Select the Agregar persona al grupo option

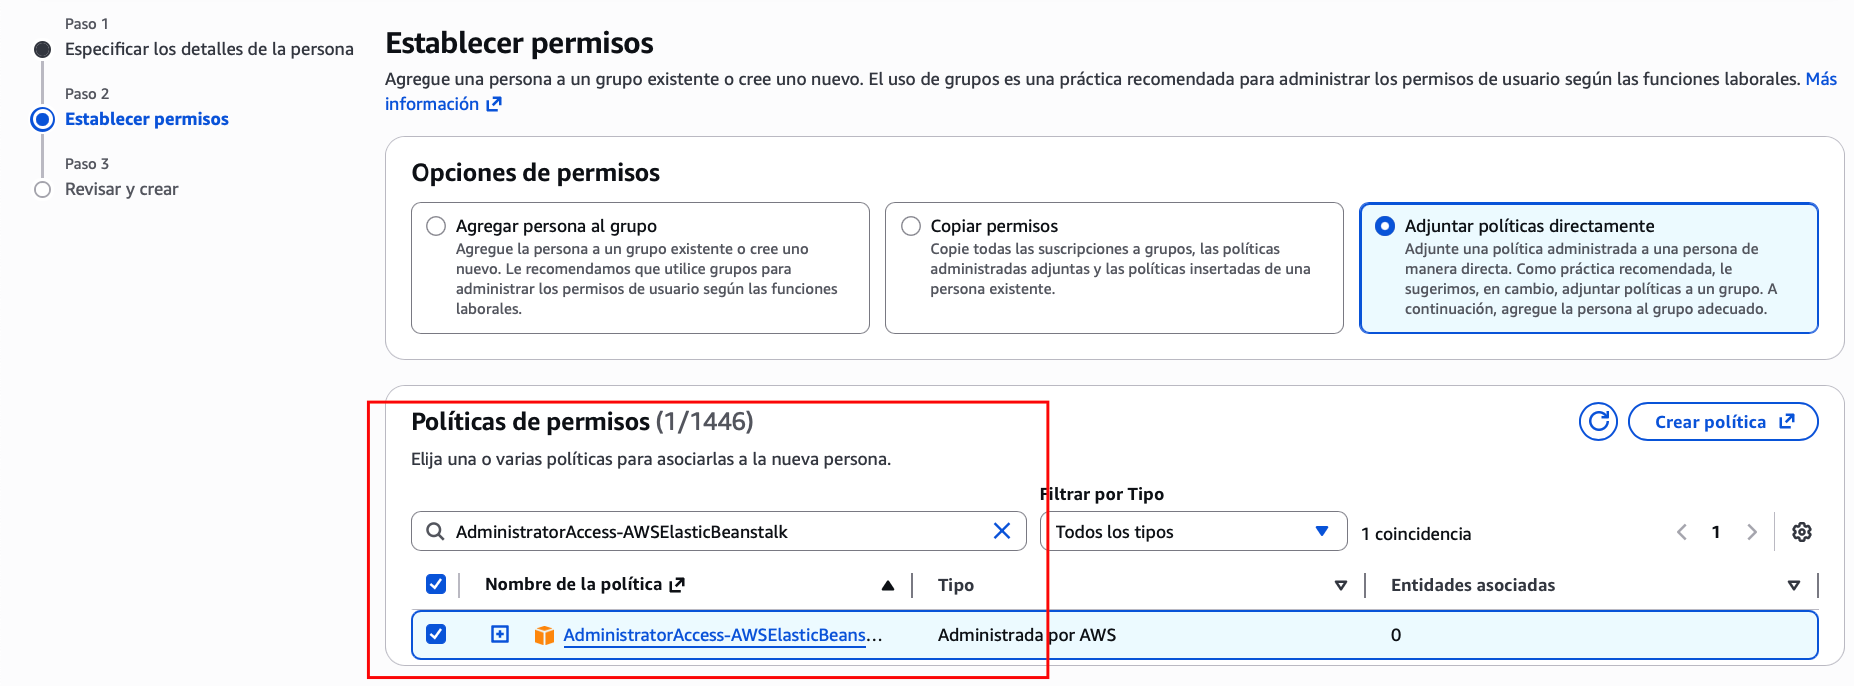436,226
